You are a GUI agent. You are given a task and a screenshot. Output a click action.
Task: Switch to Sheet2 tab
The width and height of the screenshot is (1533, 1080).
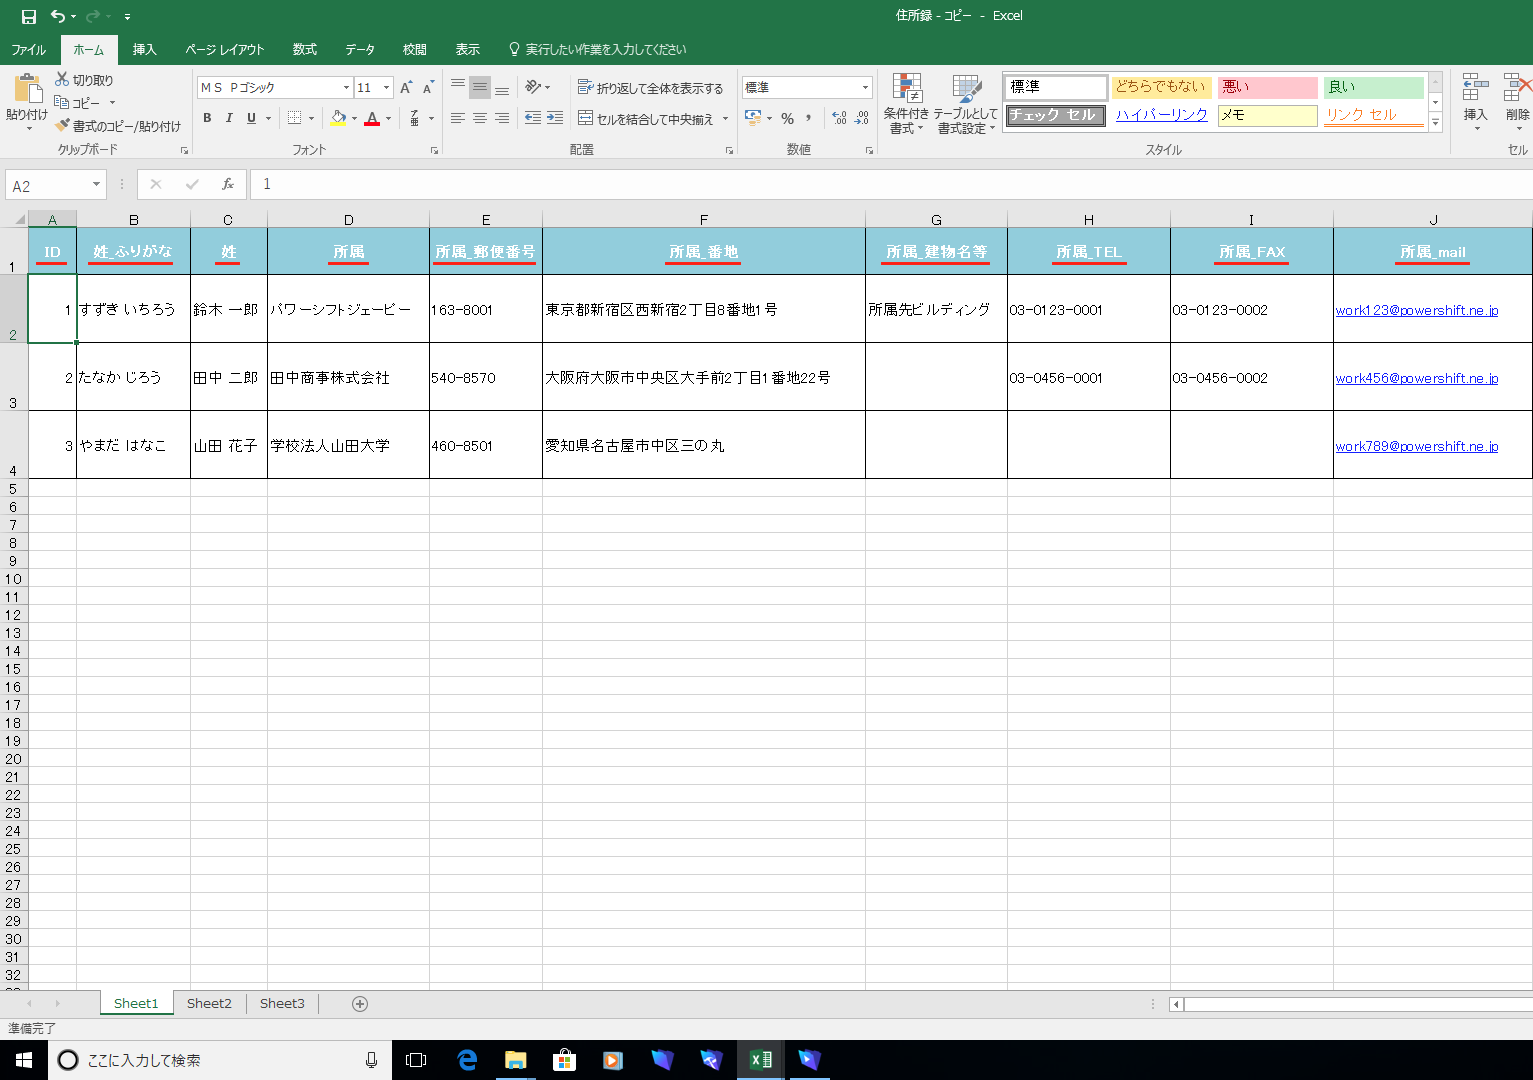tap(209, 1004)
